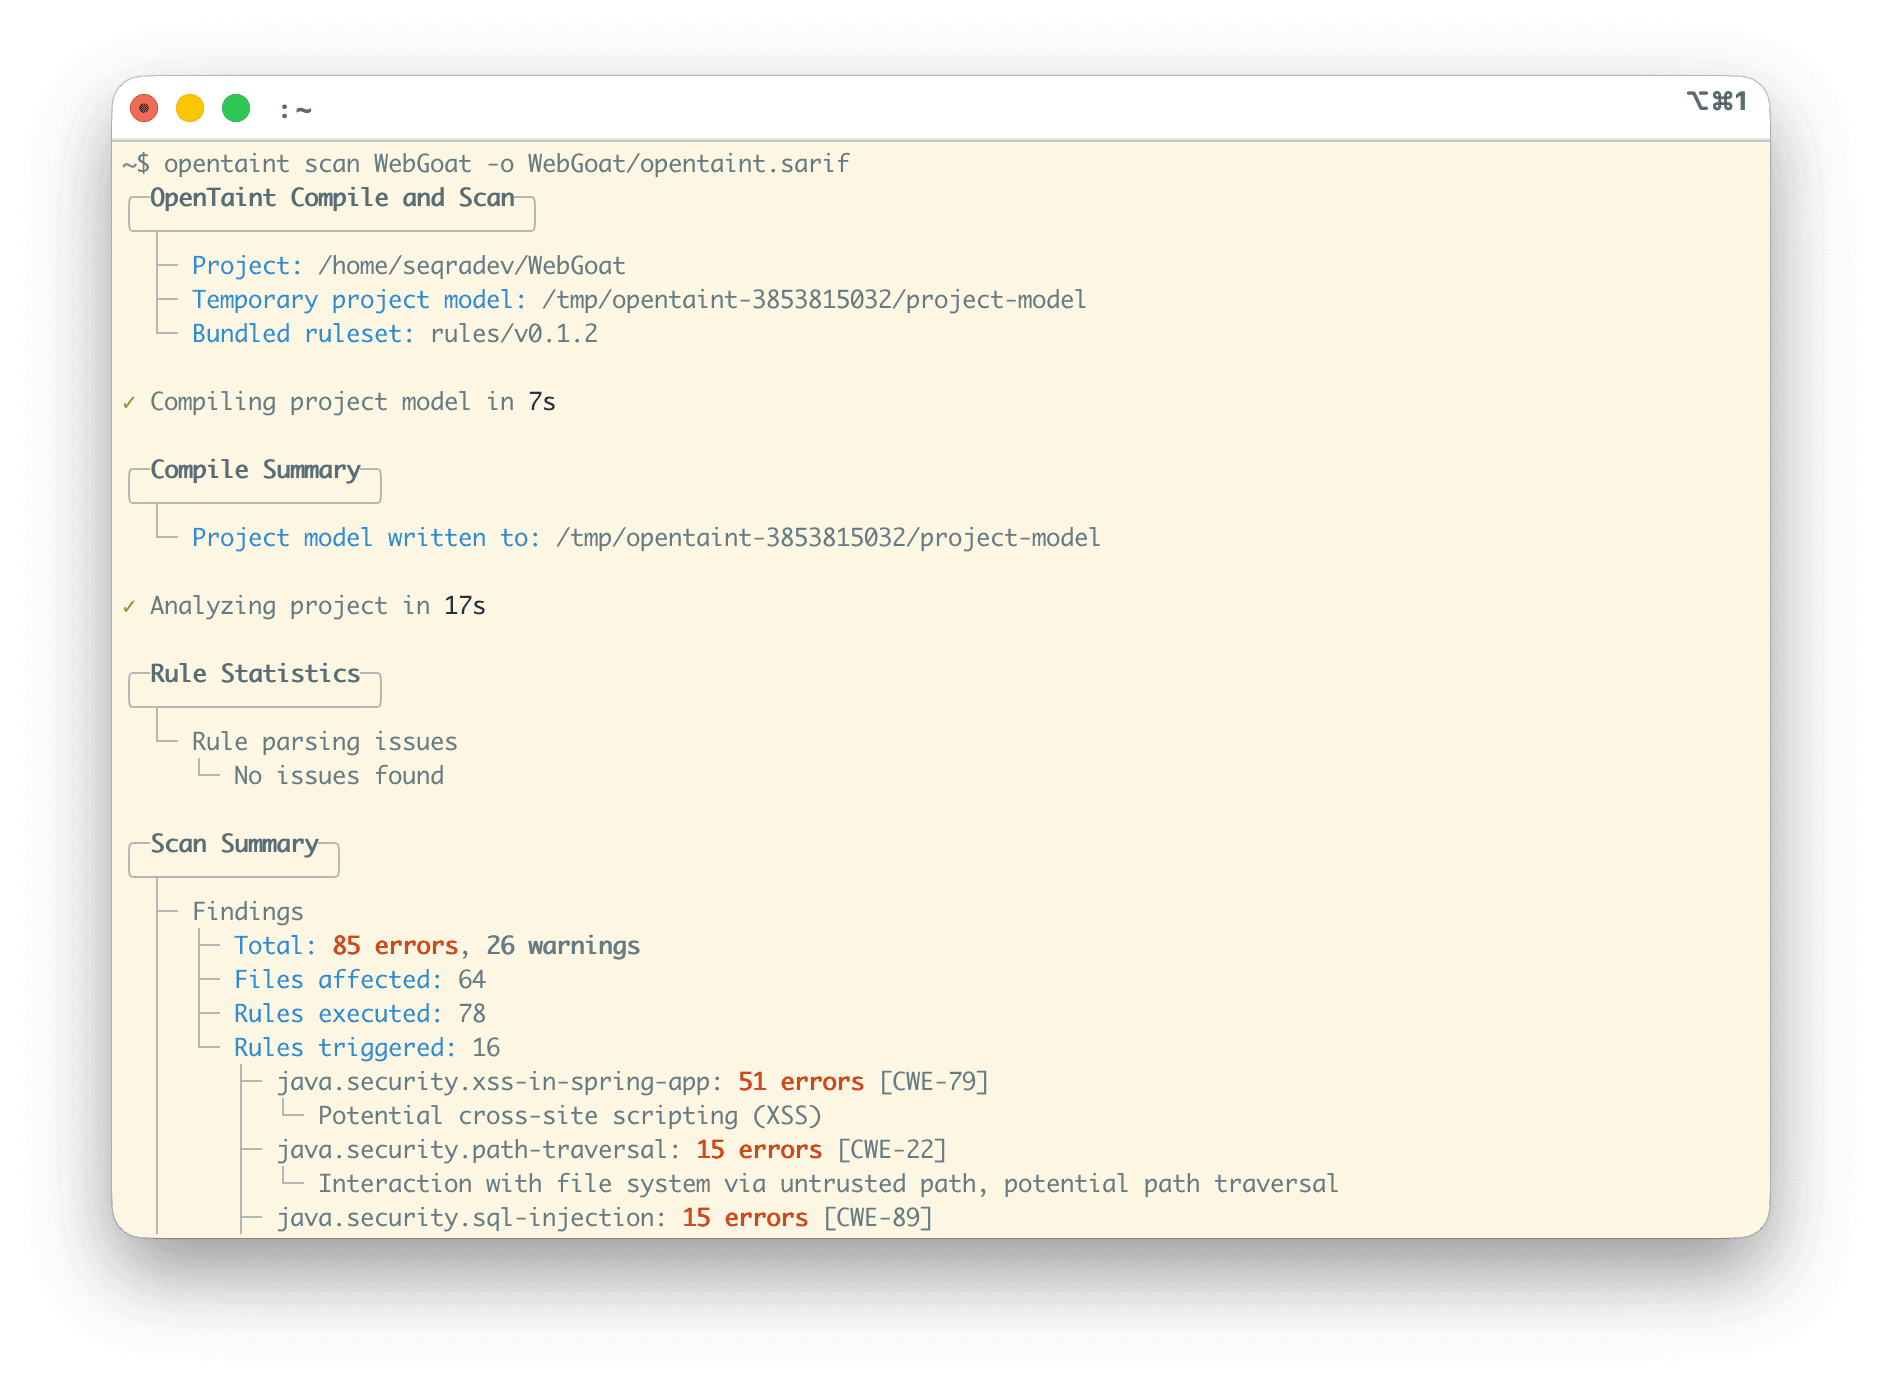This screenshot has height=1386, width=1882.
Task: Click the [CWE-22] tag
Action: pos(892,1150)
